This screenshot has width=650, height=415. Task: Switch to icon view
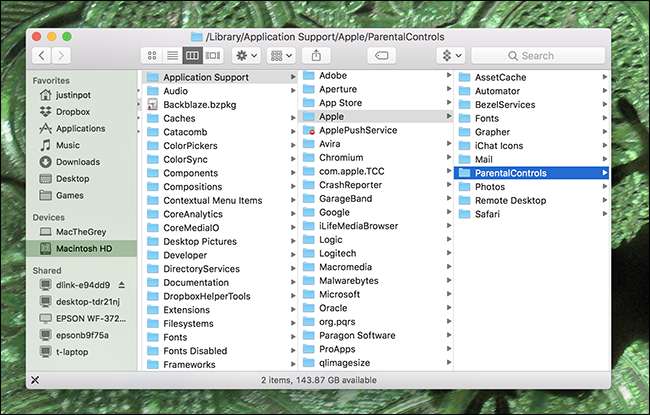[152, 56]
